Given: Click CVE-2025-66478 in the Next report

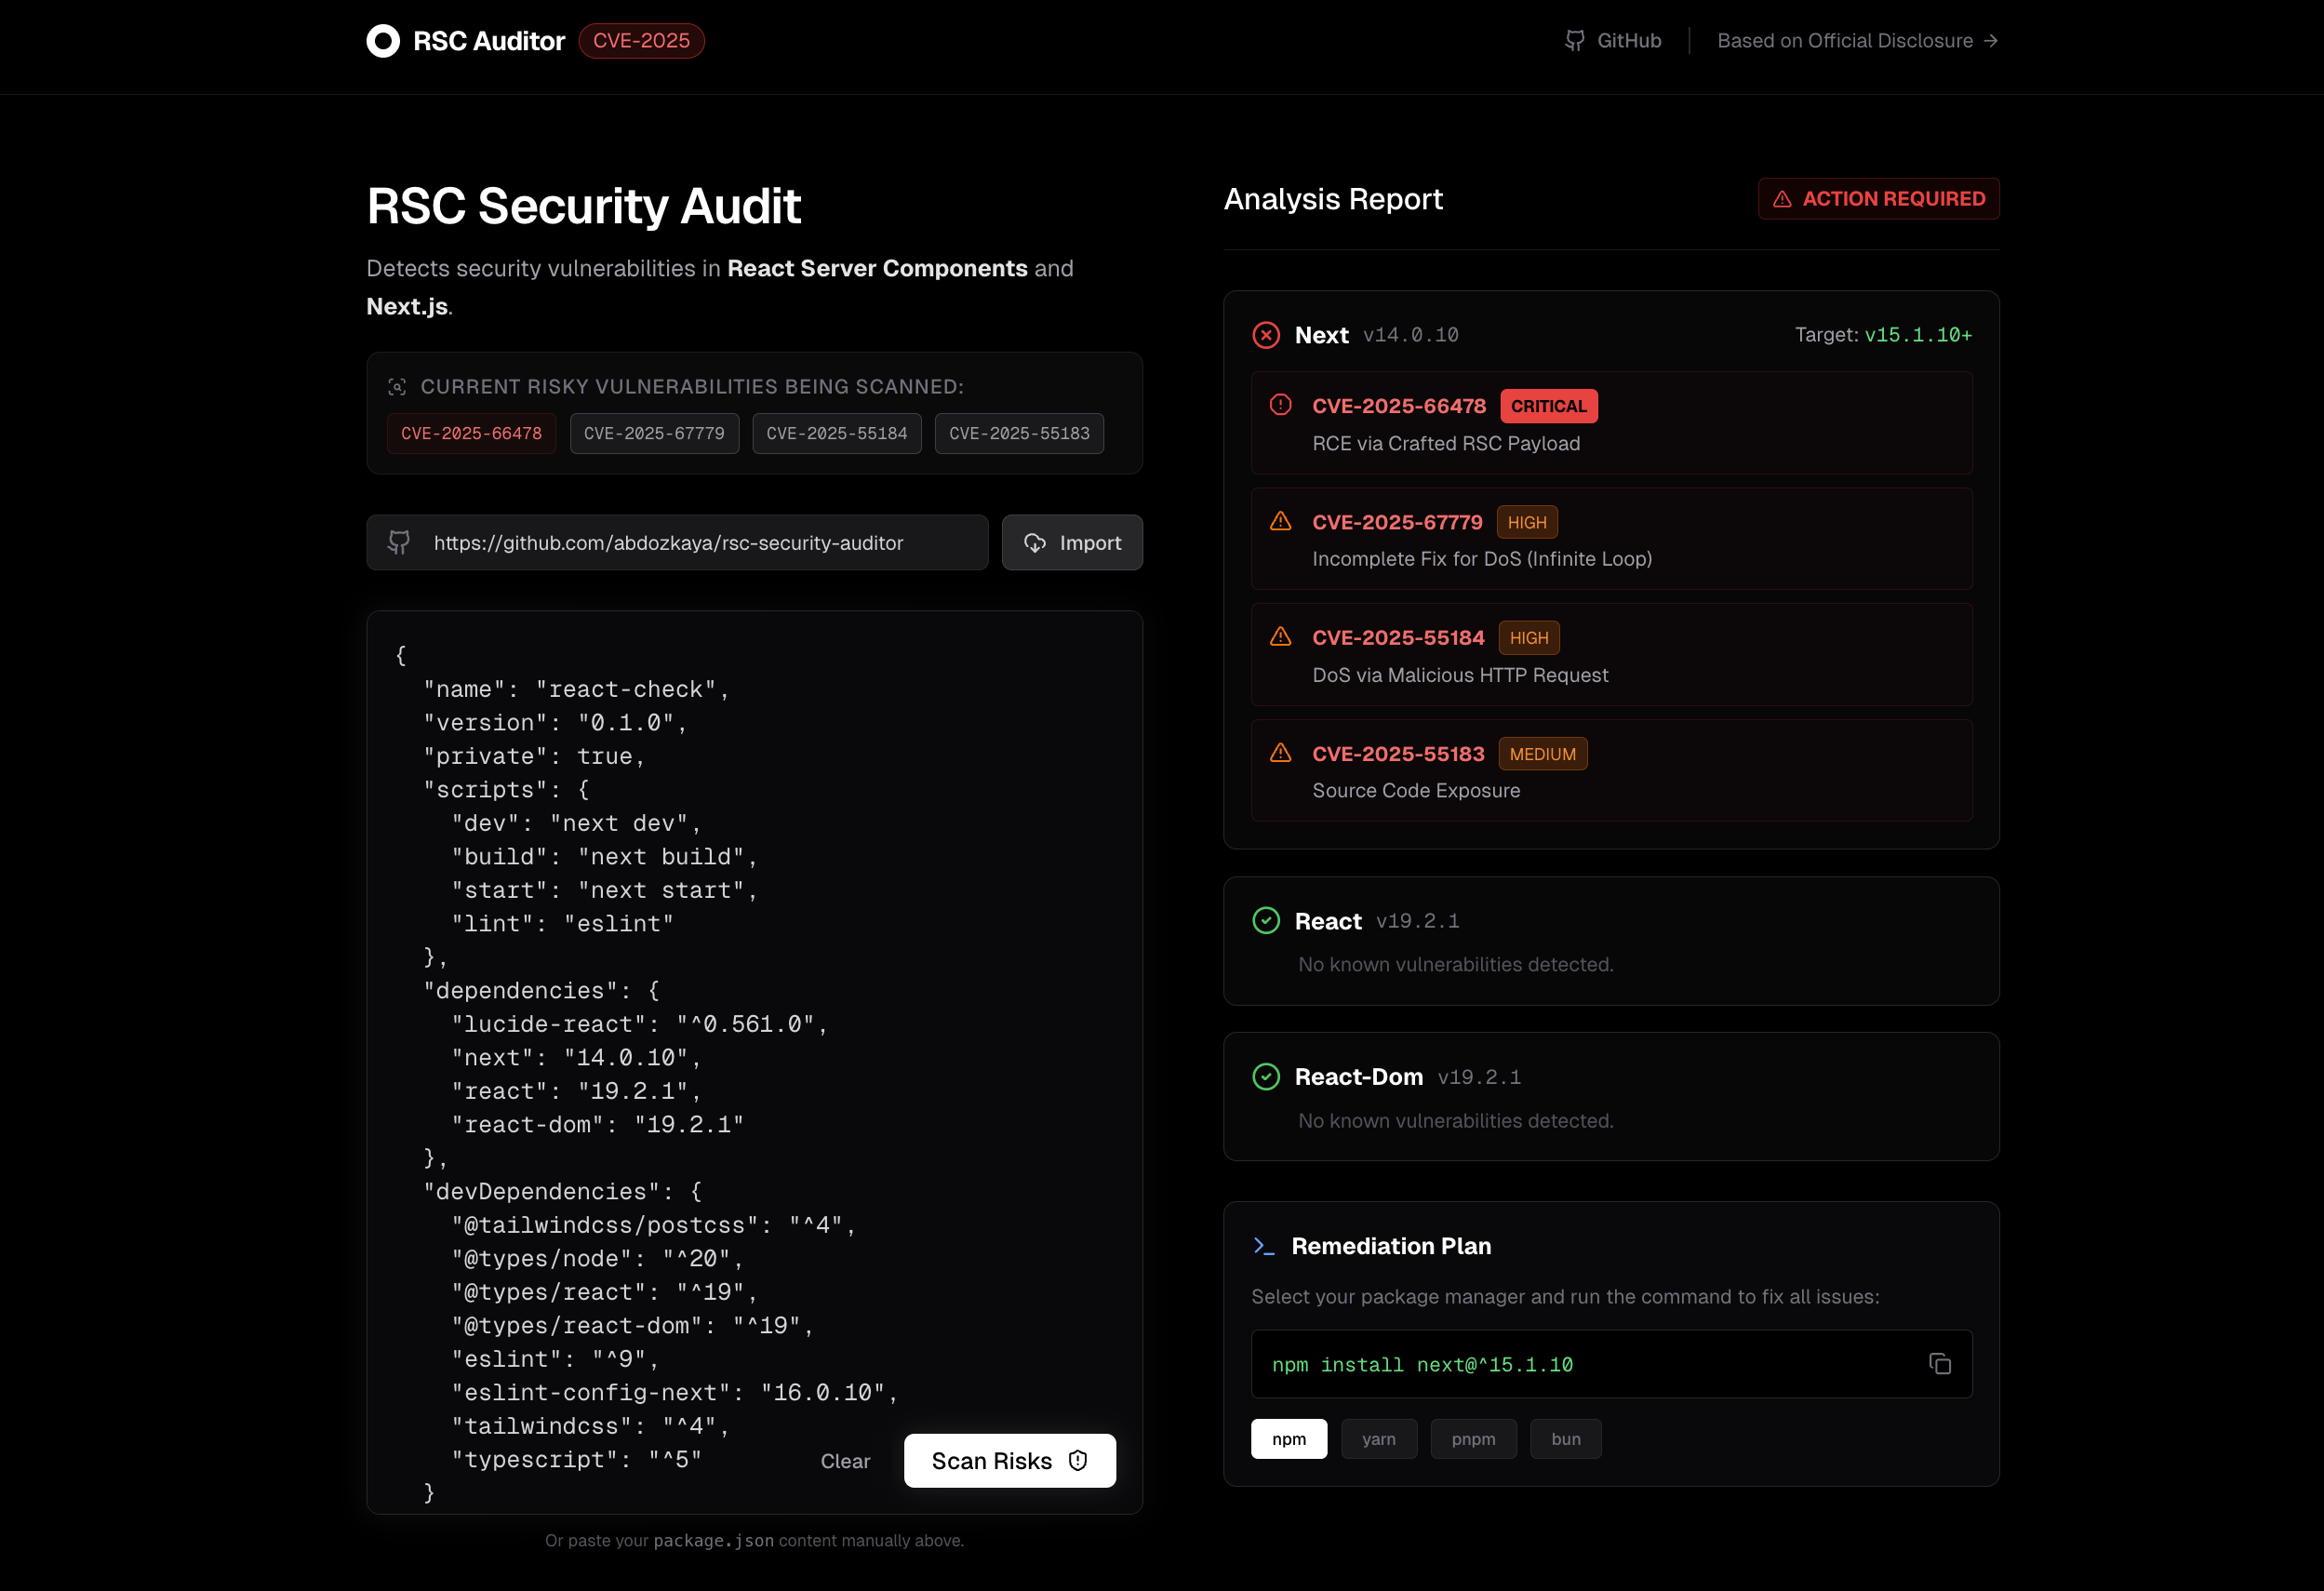Looking at the screenshot, I should pyautogui.click(x=1399, y=406).
